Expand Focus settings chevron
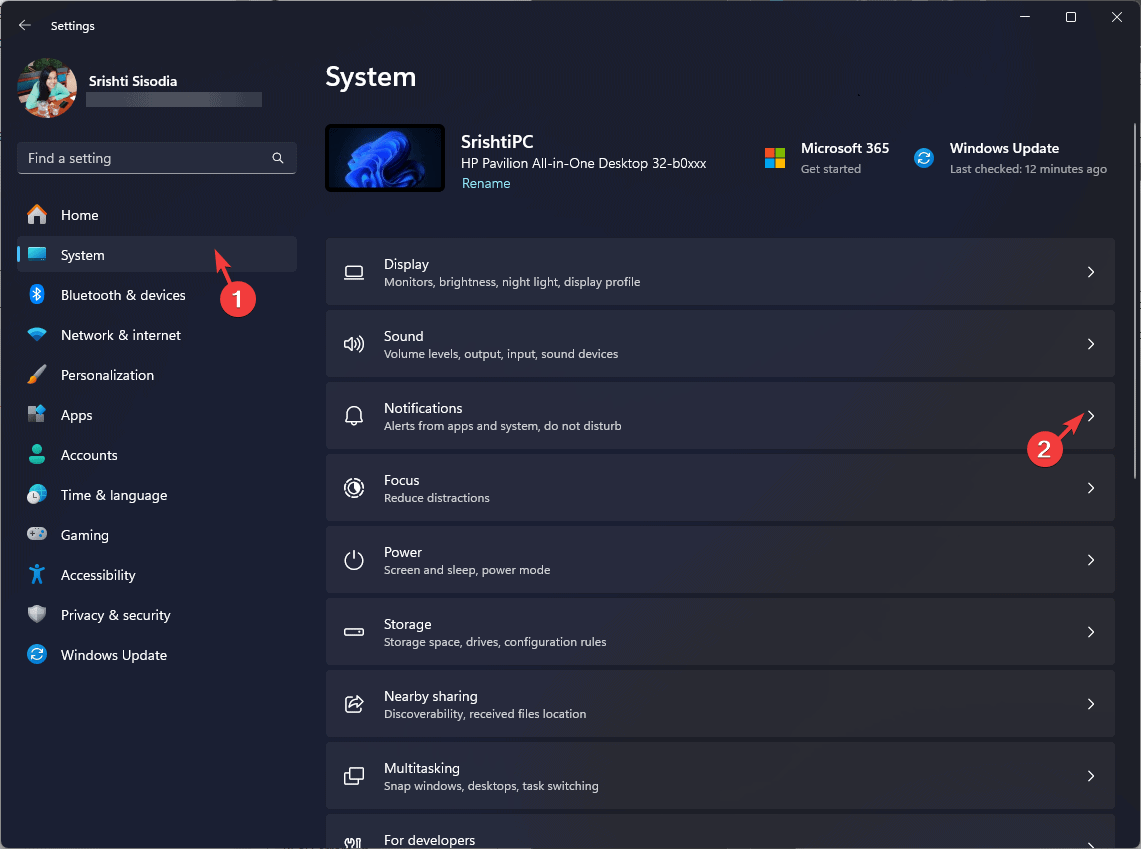This screenshot has height=849, width=1141. point(1091,488)
